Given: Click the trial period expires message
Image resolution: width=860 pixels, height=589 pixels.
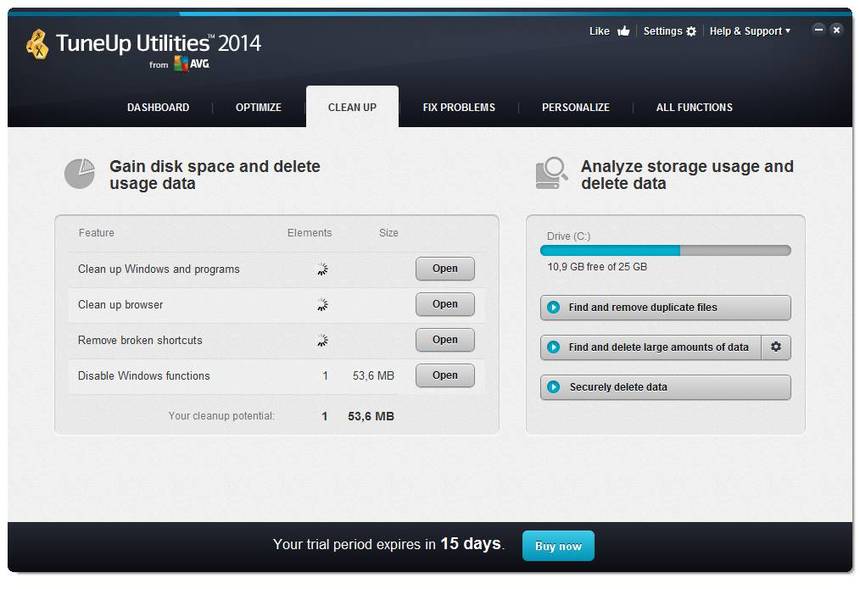Looking at the screenshot, I should [x=389, y=544].
